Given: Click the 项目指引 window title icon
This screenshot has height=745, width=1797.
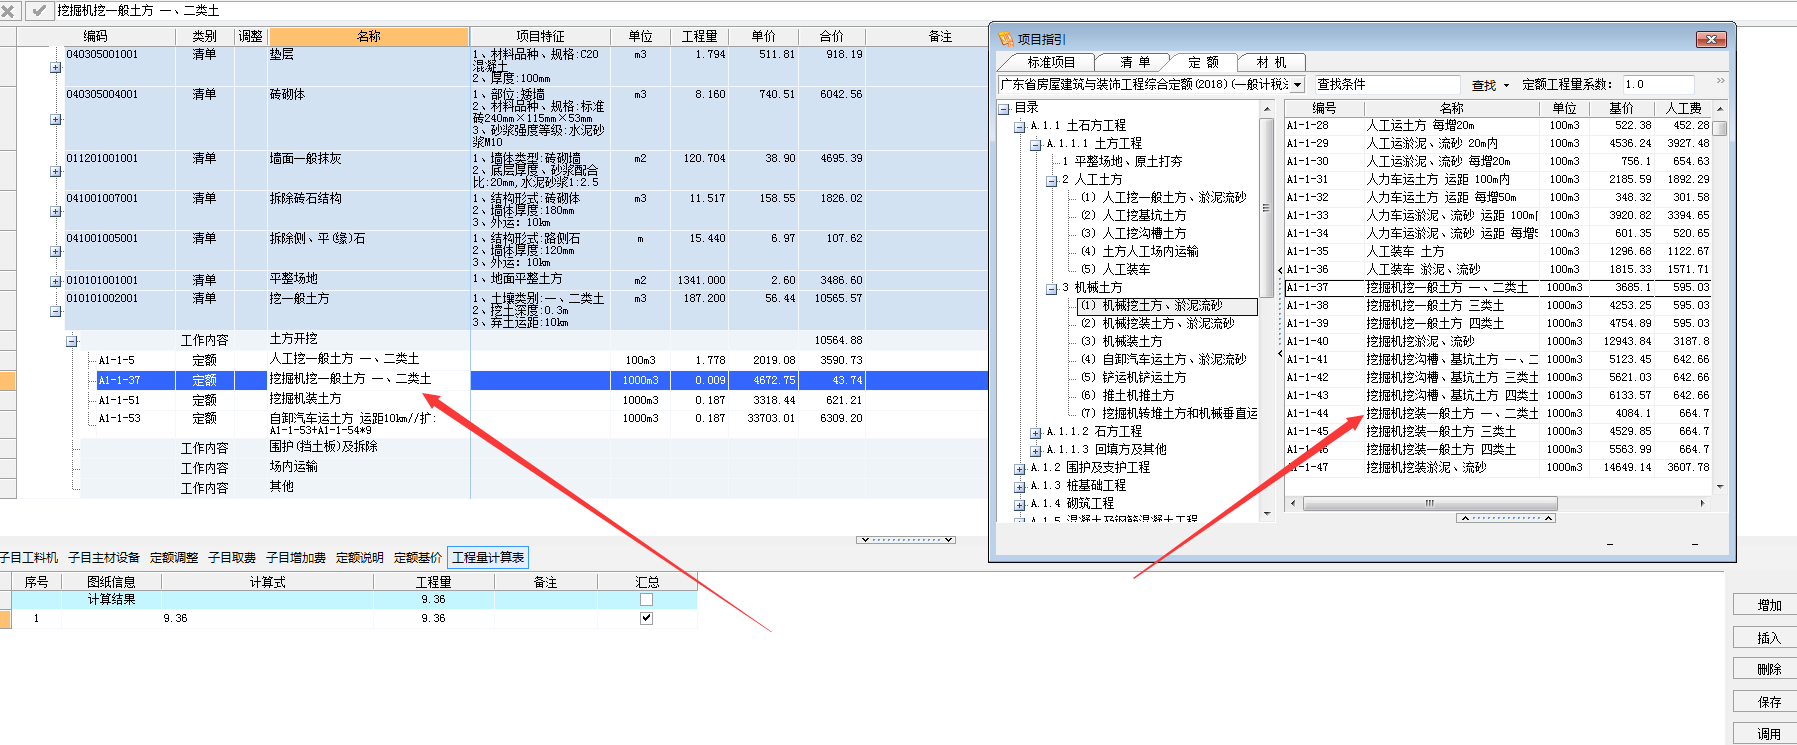Looking at the screenshot, I should [1006, 39].
